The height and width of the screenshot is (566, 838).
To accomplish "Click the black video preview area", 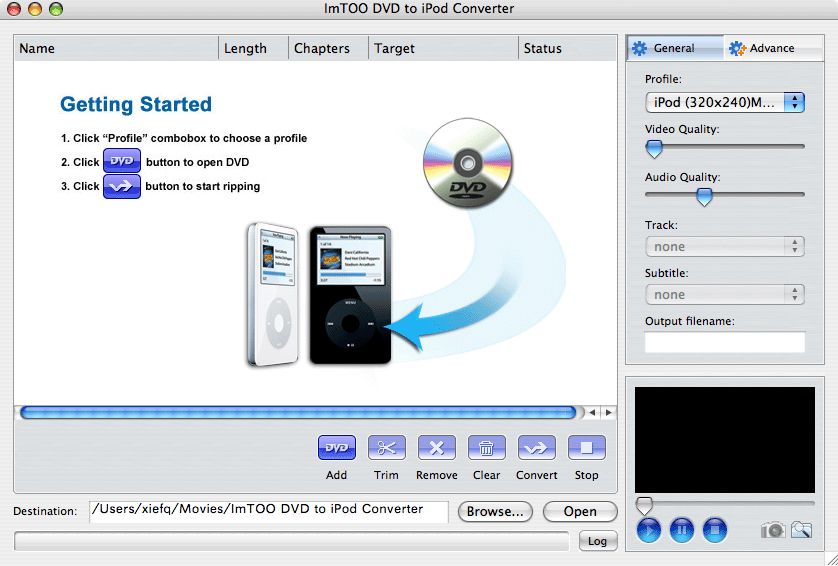I will [725, 439].
